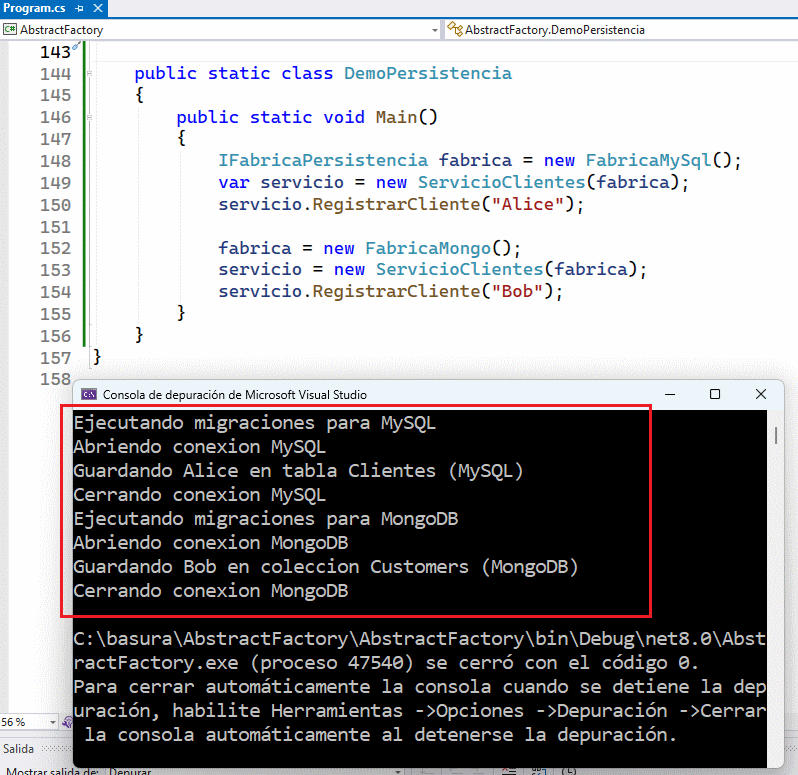Viewport: 798px width, 775px height.
Task: Click line number 148 in the gutter
Action: coord(57,161)
